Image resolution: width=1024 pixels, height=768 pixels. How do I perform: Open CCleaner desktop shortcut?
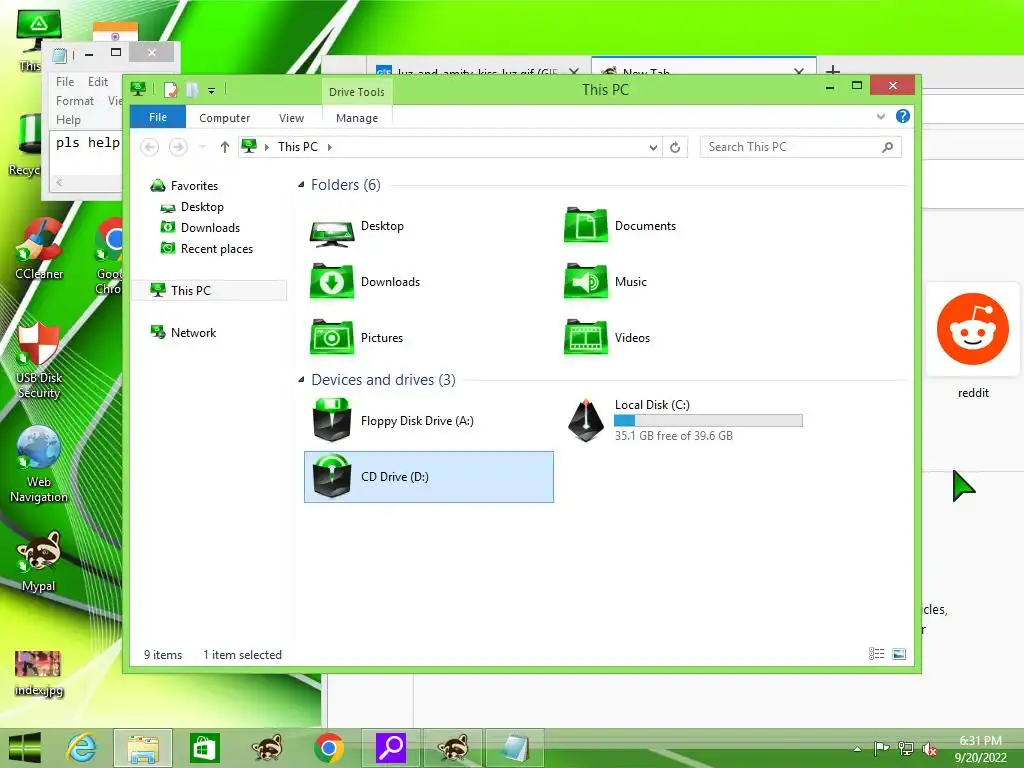39,248
